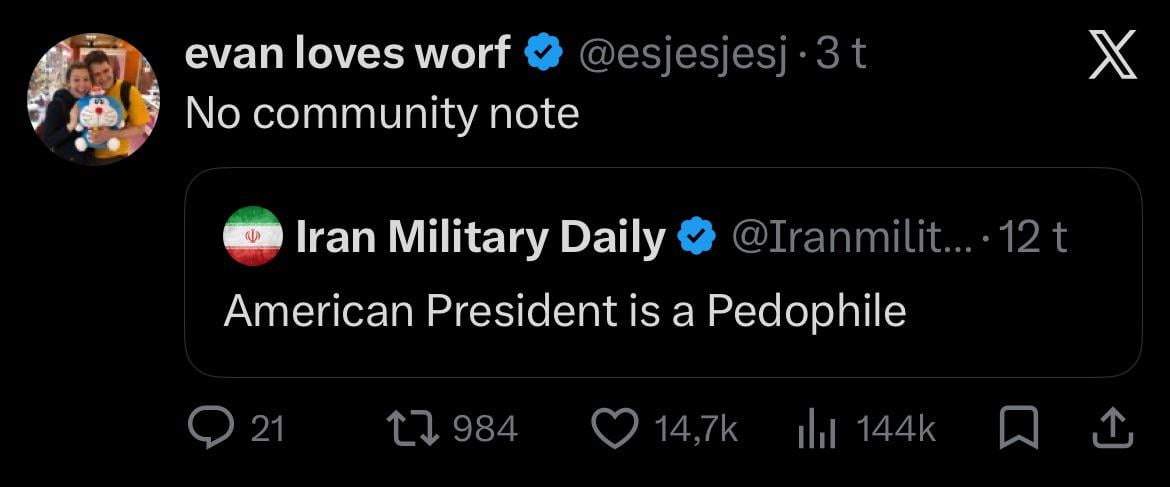Open the 'evan loves worf' display name

pyautogui.click(x=348, y=54)
